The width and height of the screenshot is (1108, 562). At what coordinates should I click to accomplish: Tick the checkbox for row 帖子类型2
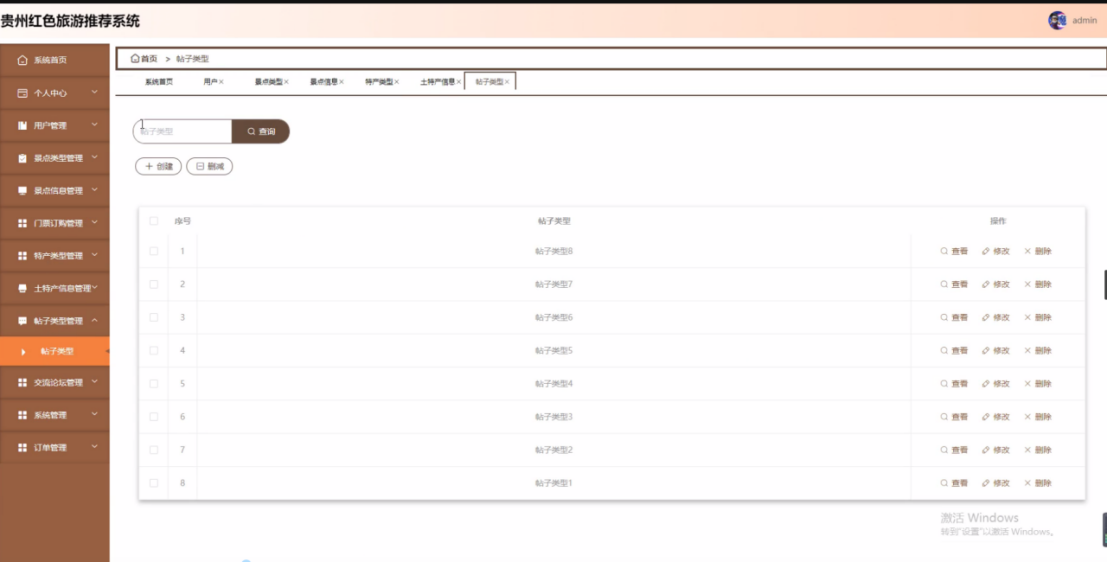click(154, 450)
